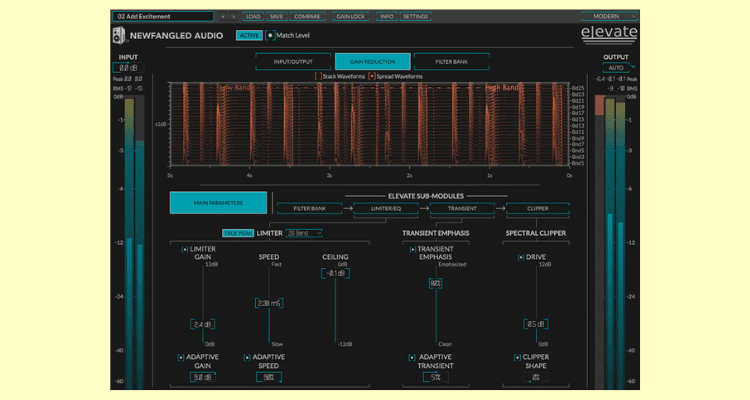Click Adaptive Speed percent field
750x400 pixels.
click(269, 377)
